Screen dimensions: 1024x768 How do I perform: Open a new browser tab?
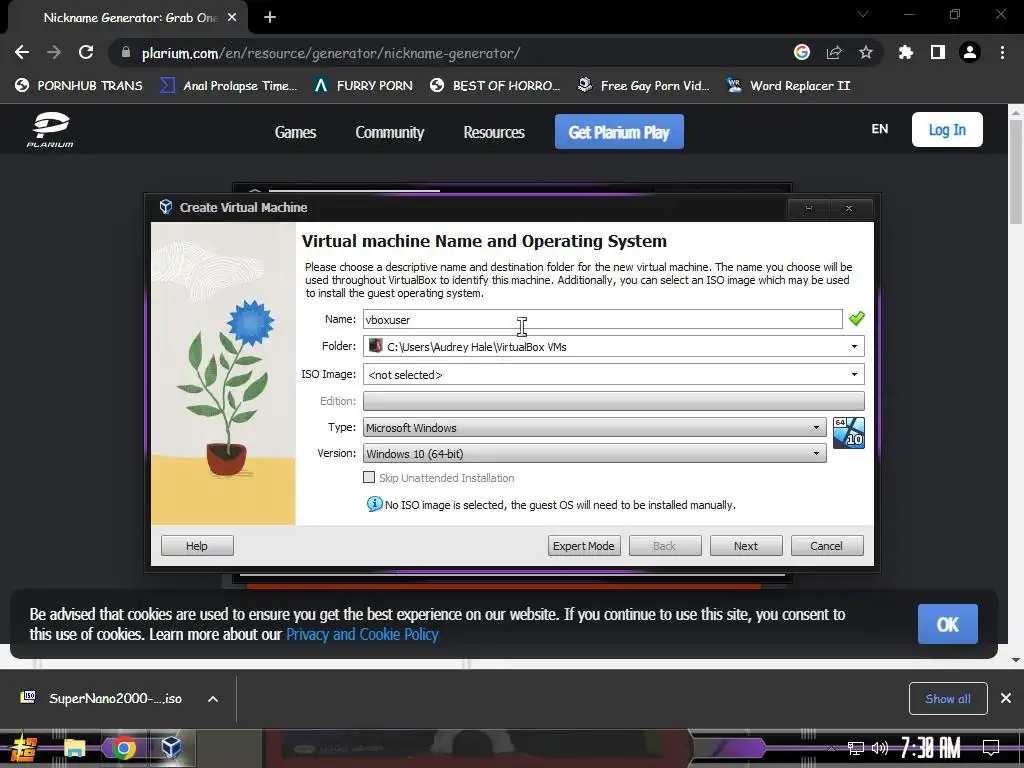point(270,18)
